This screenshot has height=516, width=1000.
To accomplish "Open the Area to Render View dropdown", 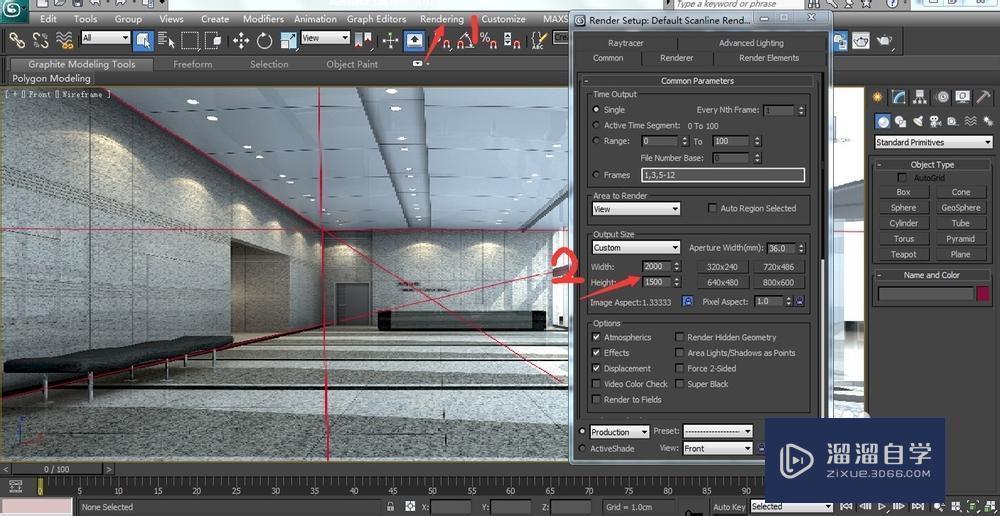I will (636, 209).
